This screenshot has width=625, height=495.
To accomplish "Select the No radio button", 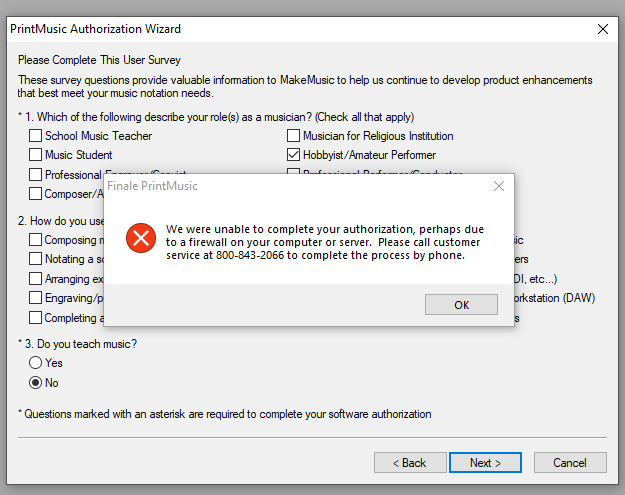I will click(x=36, y=382).
